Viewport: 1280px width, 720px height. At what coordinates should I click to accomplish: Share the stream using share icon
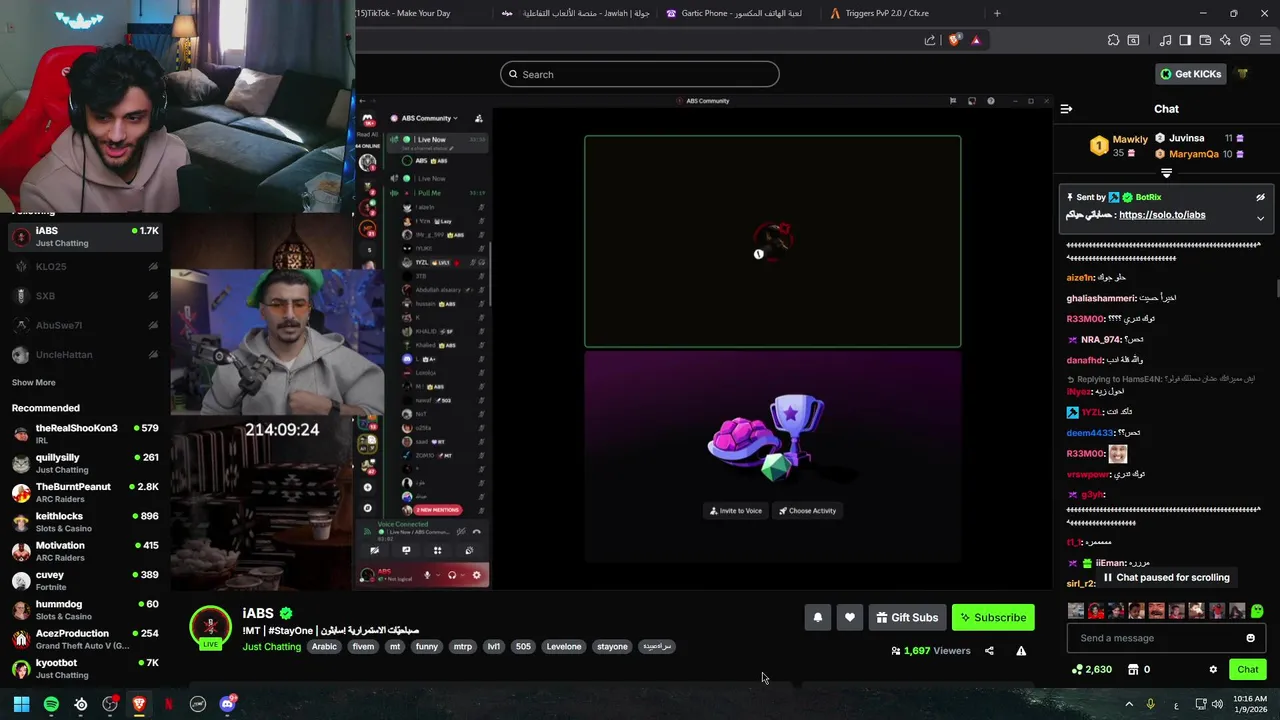989,651
